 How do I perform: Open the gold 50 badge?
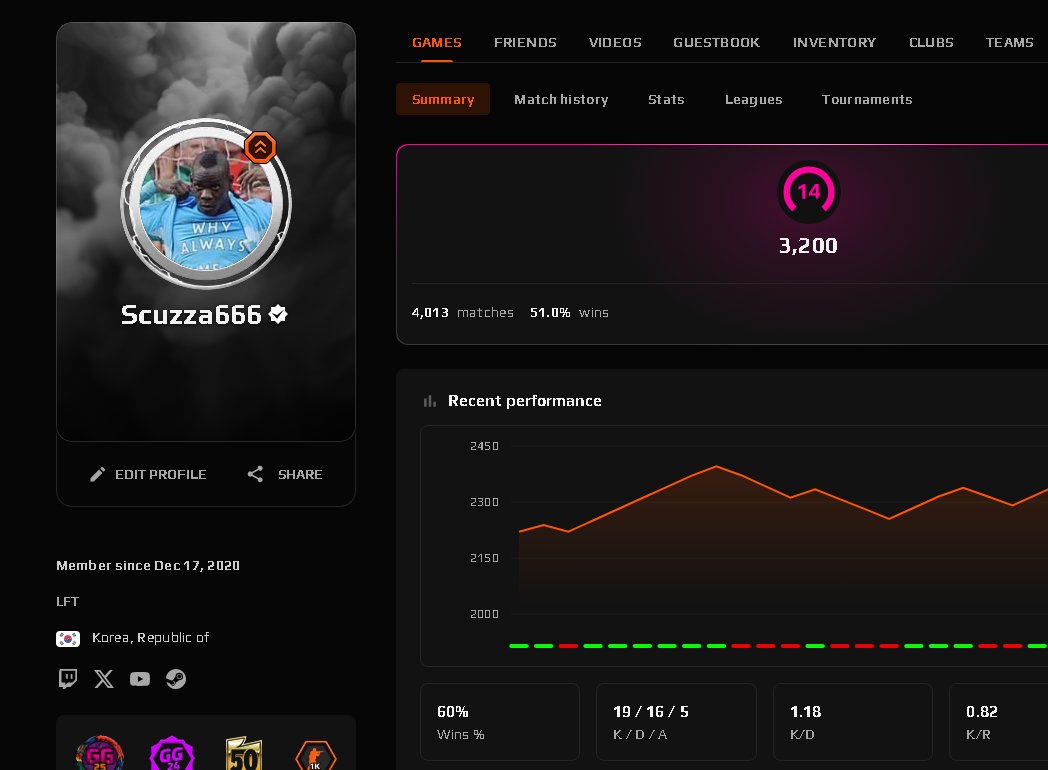(244, 754)
